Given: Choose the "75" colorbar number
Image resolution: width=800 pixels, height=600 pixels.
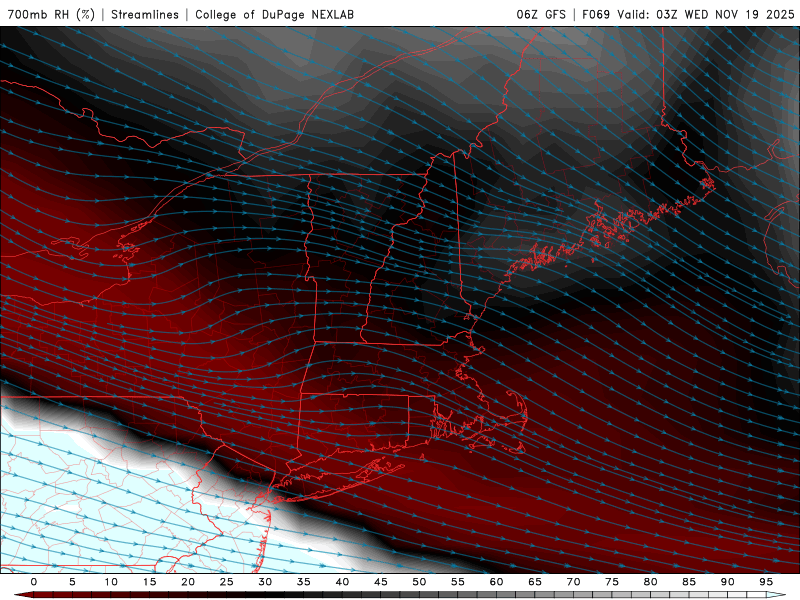Looking at the screenshot, I should pyautogui.click(x=612, y=582).
